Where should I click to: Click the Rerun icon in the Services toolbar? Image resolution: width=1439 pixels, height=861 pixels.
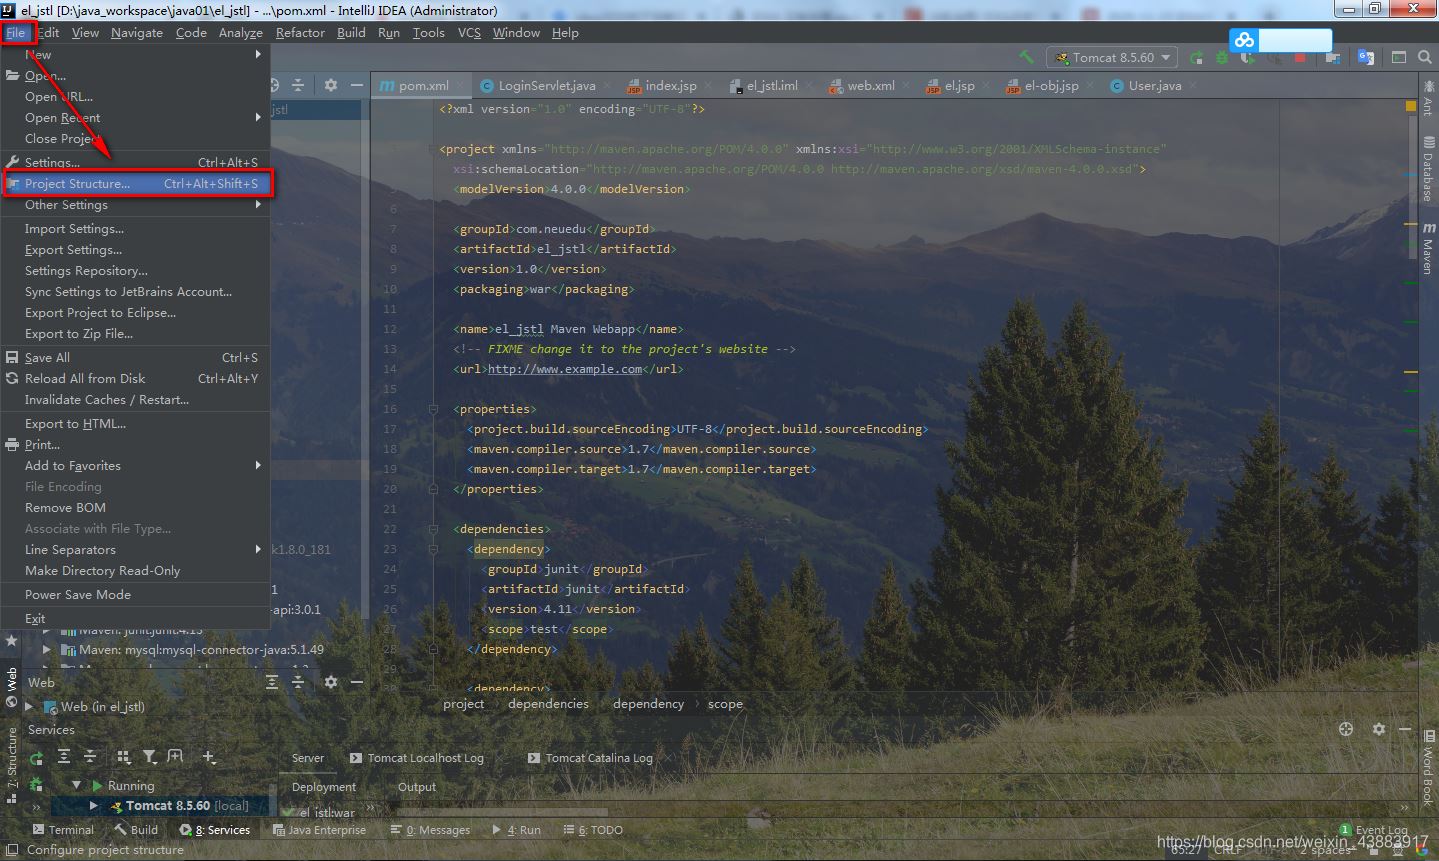[37, 757]
